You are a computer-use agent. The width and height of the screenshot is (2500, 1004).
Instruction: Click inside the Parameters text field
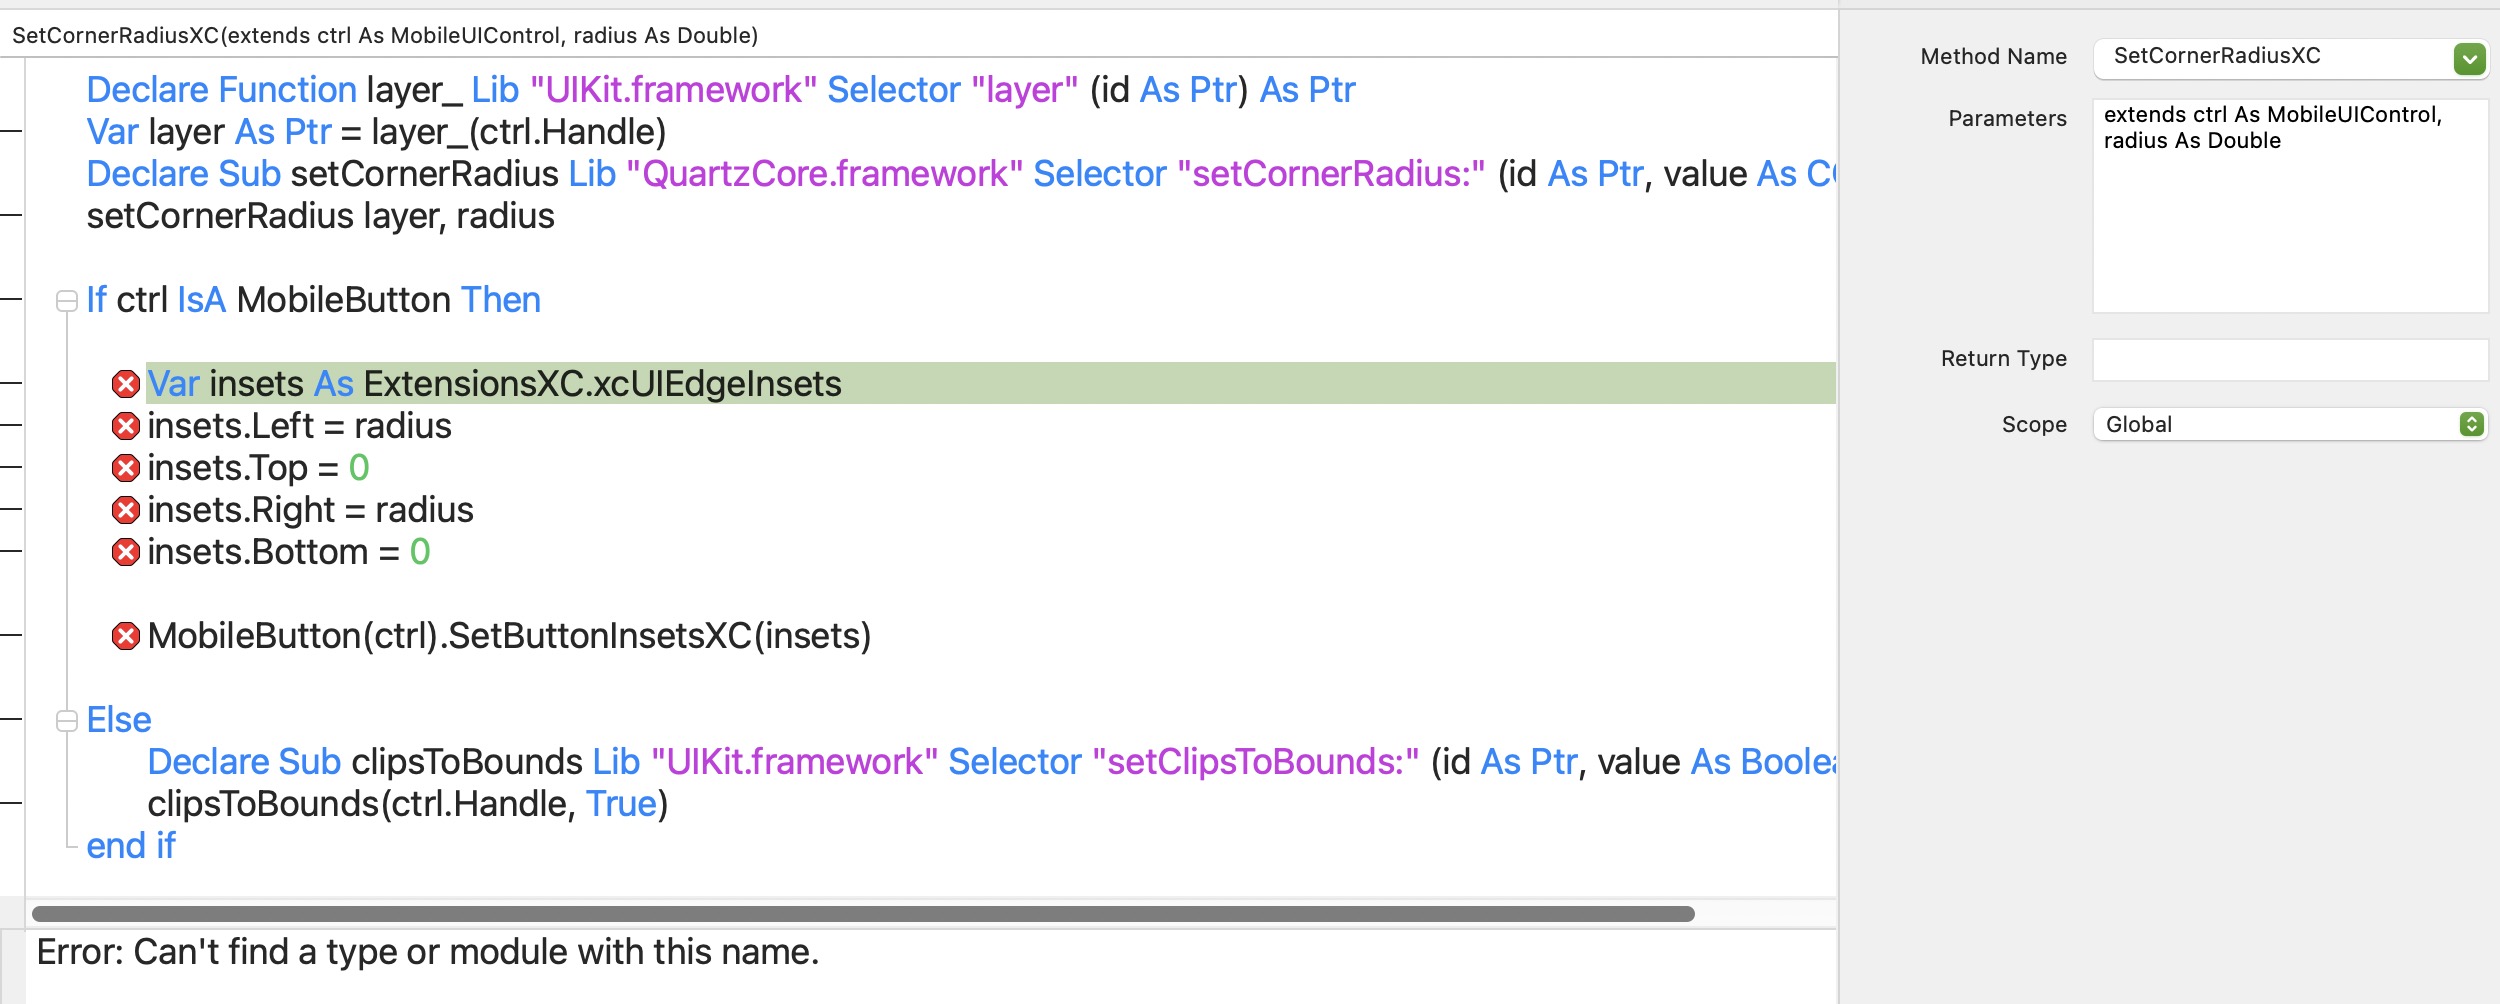click(x=2289, y=220)
